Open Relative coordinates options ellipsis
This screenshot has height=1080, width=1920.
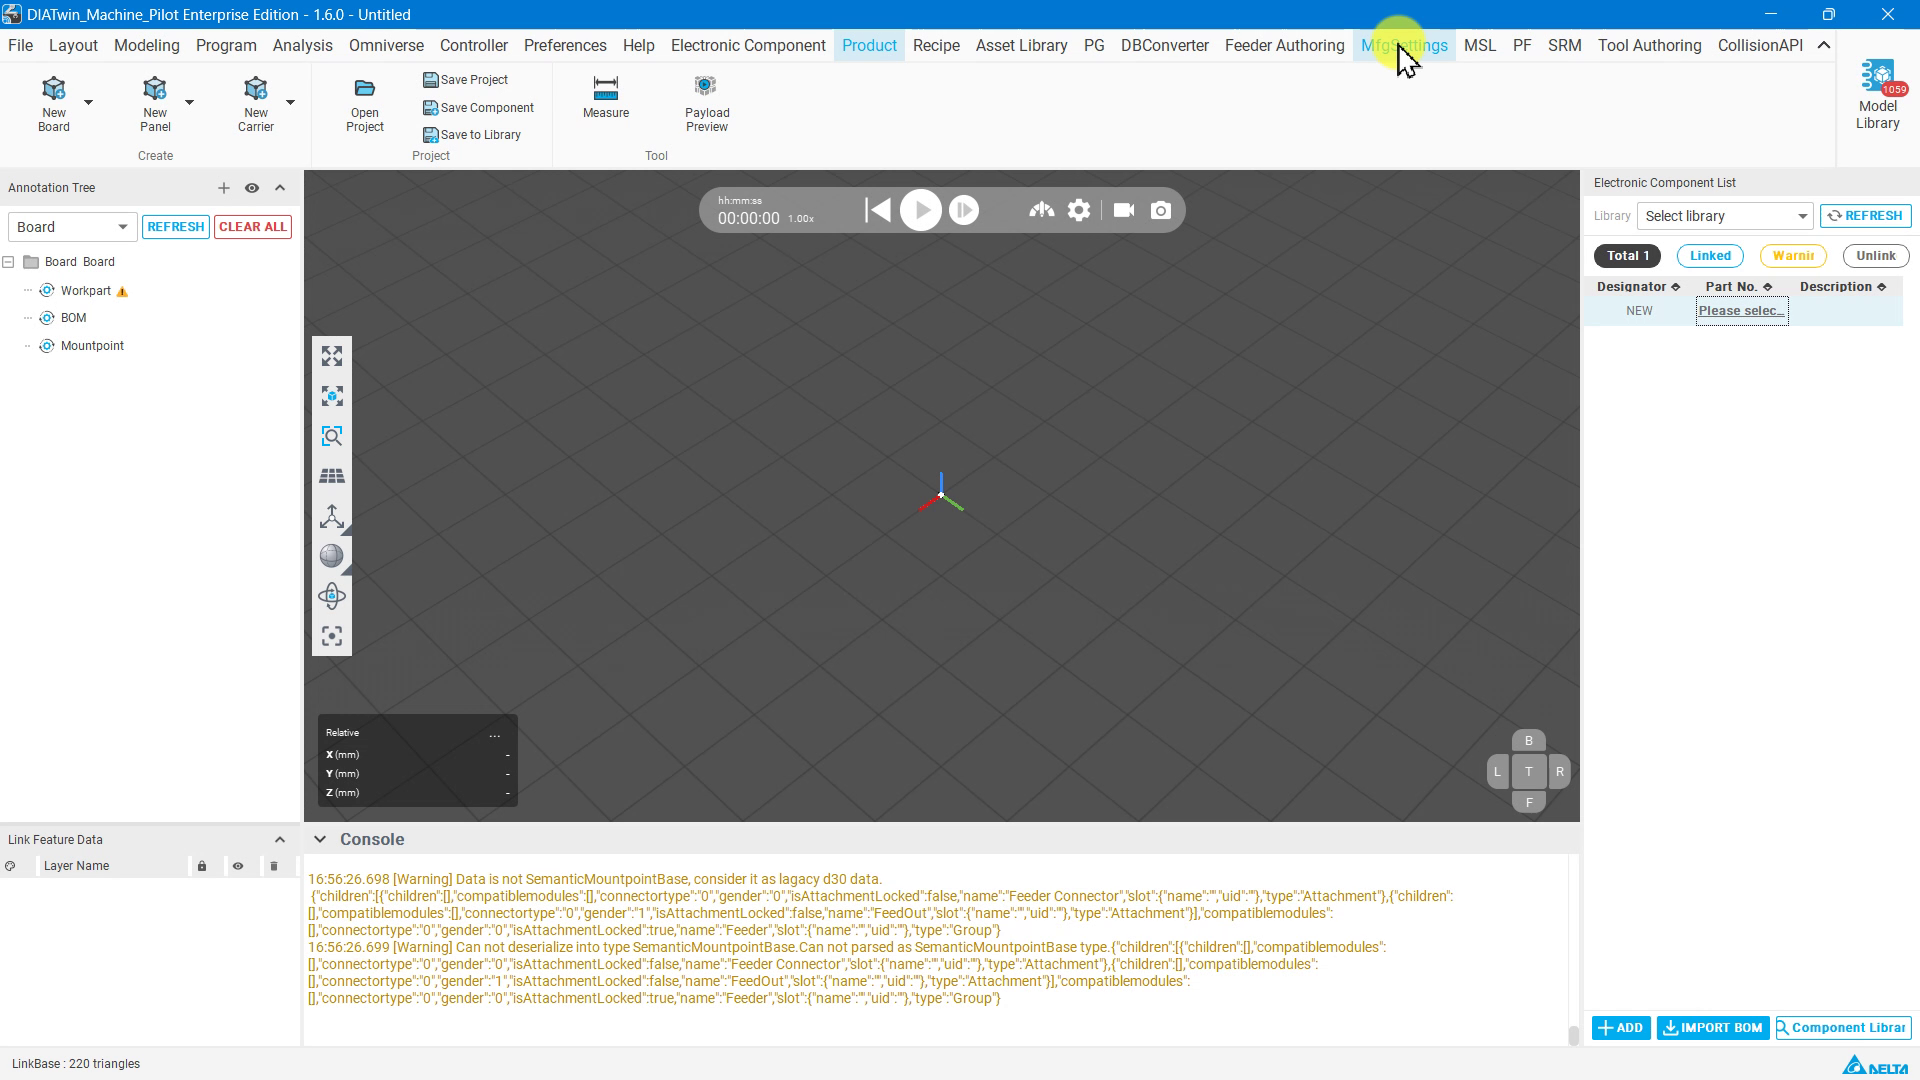pos(494,734)
